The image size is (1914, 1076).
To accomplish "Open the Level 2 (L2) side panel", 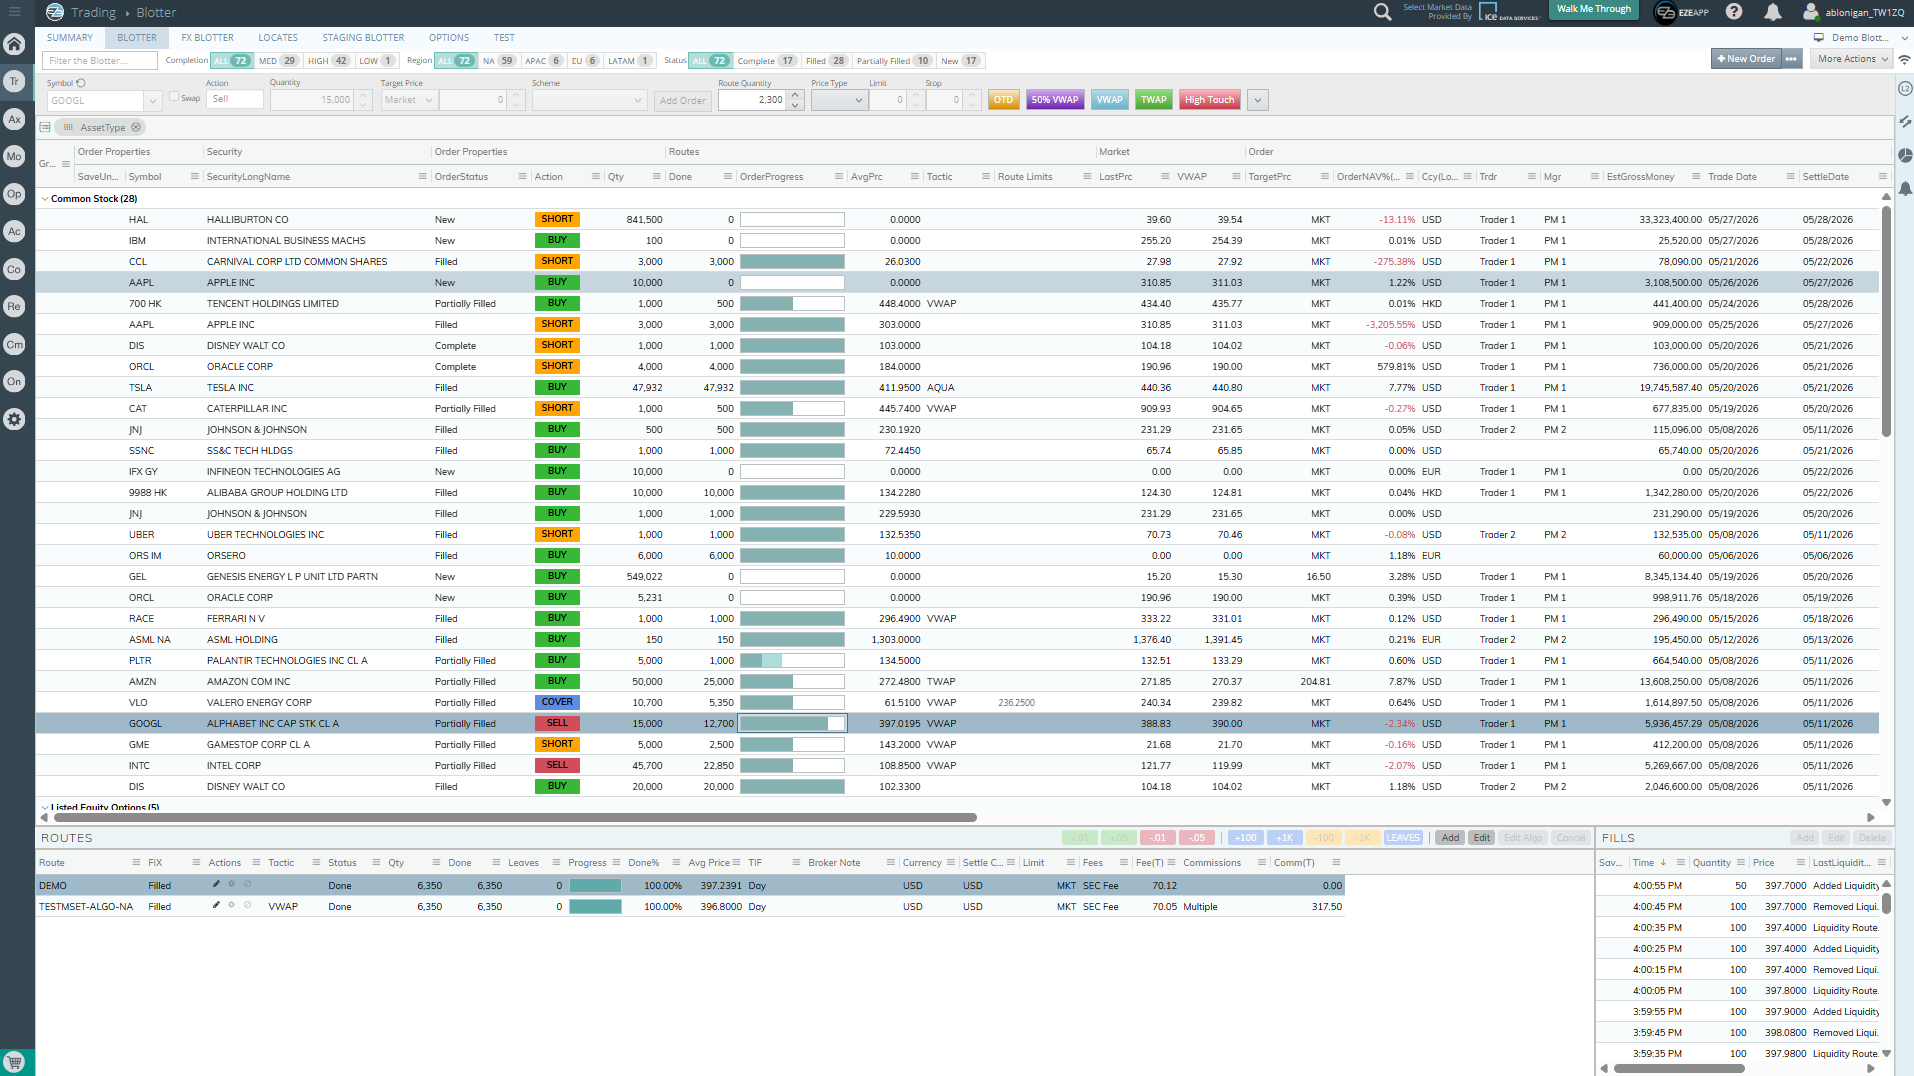I will coord(1905,88).
